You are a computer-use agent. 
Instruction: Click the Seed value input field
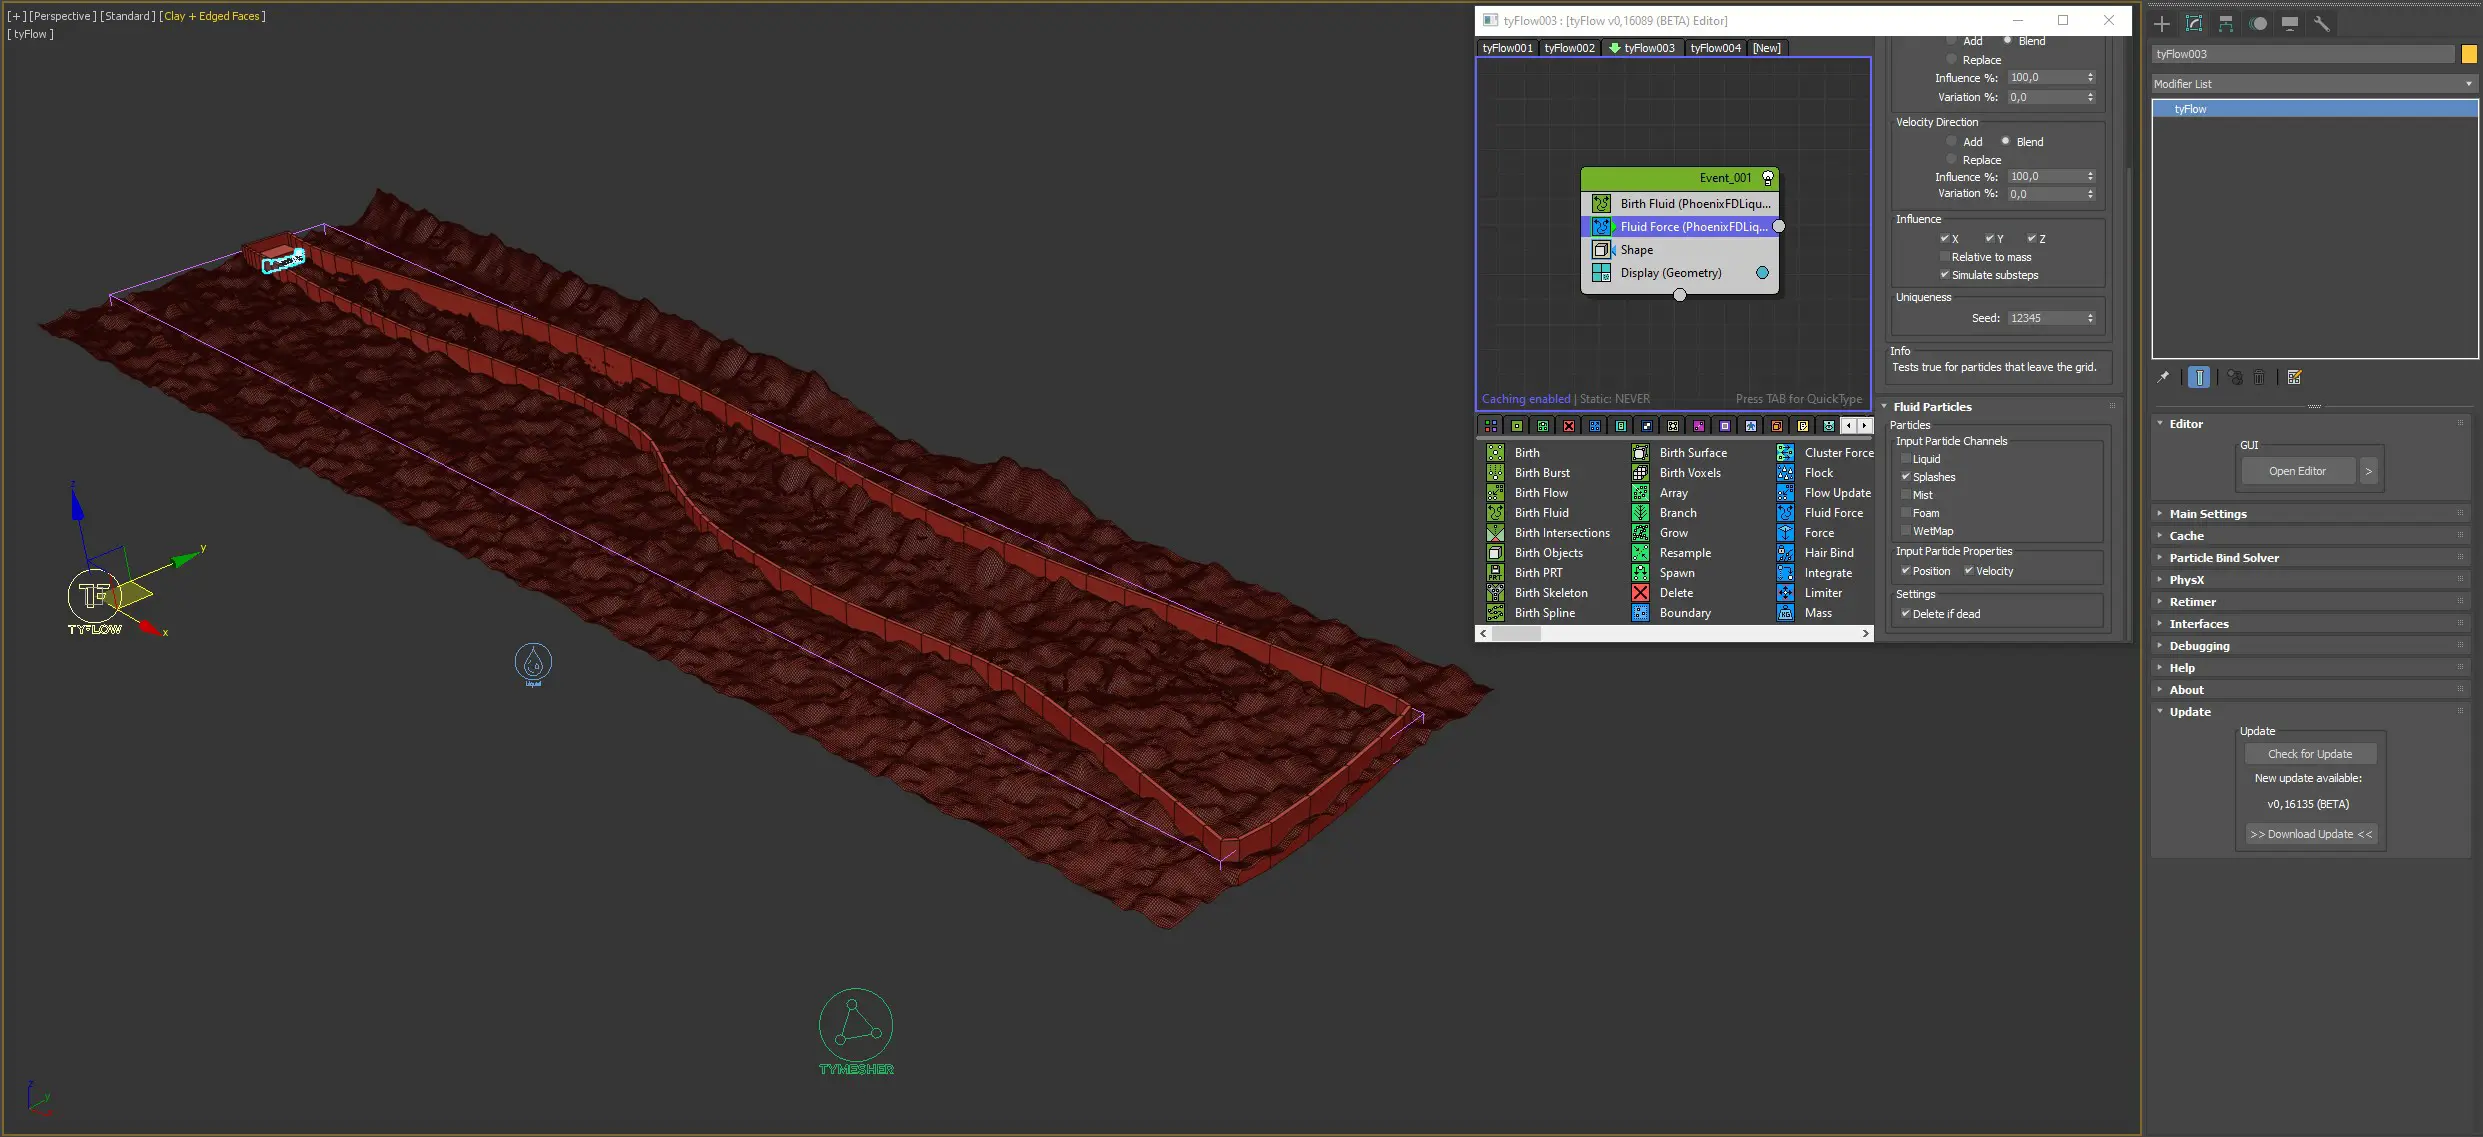(x=2046, y=317)
